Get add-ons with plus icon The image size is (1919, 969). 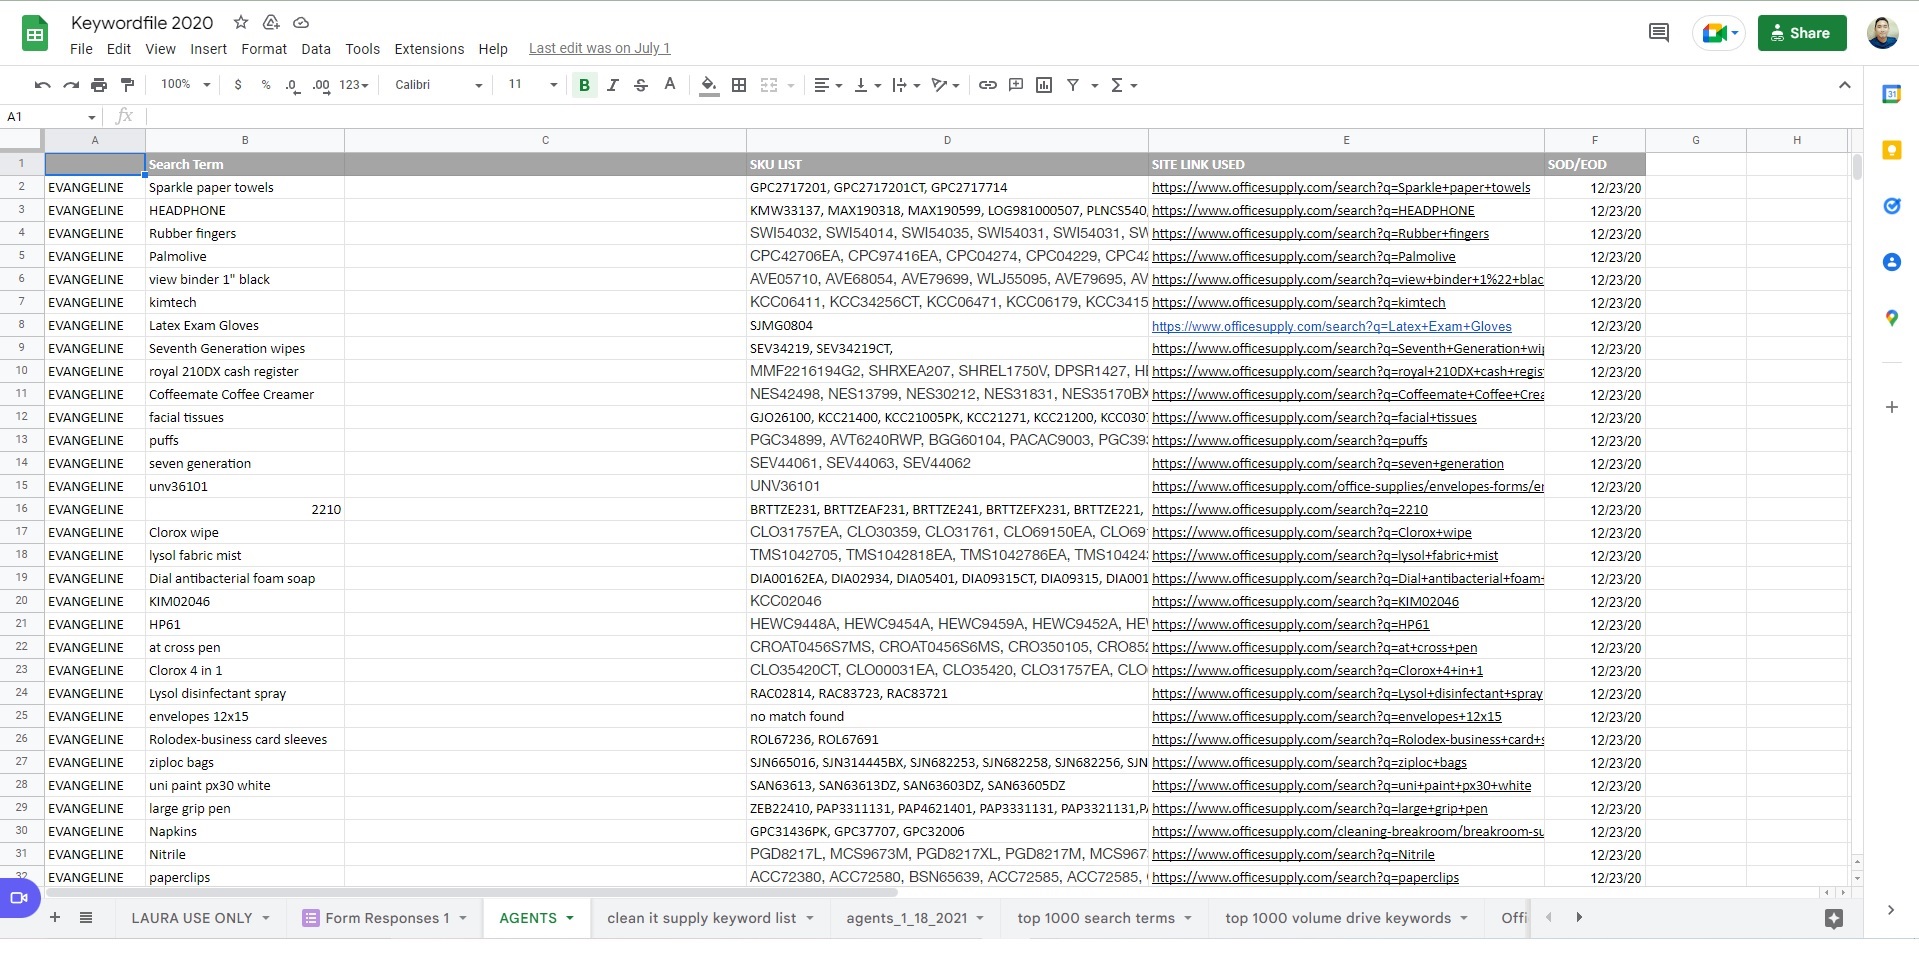1891,407
